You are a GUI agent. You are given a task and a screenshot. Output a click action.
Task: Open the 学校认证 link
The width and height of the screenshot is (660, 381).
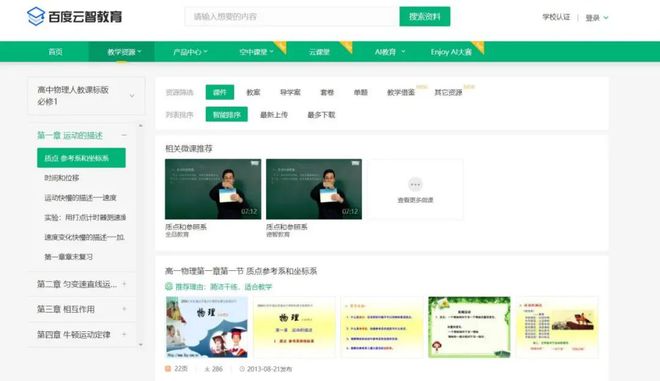point(556,17)
